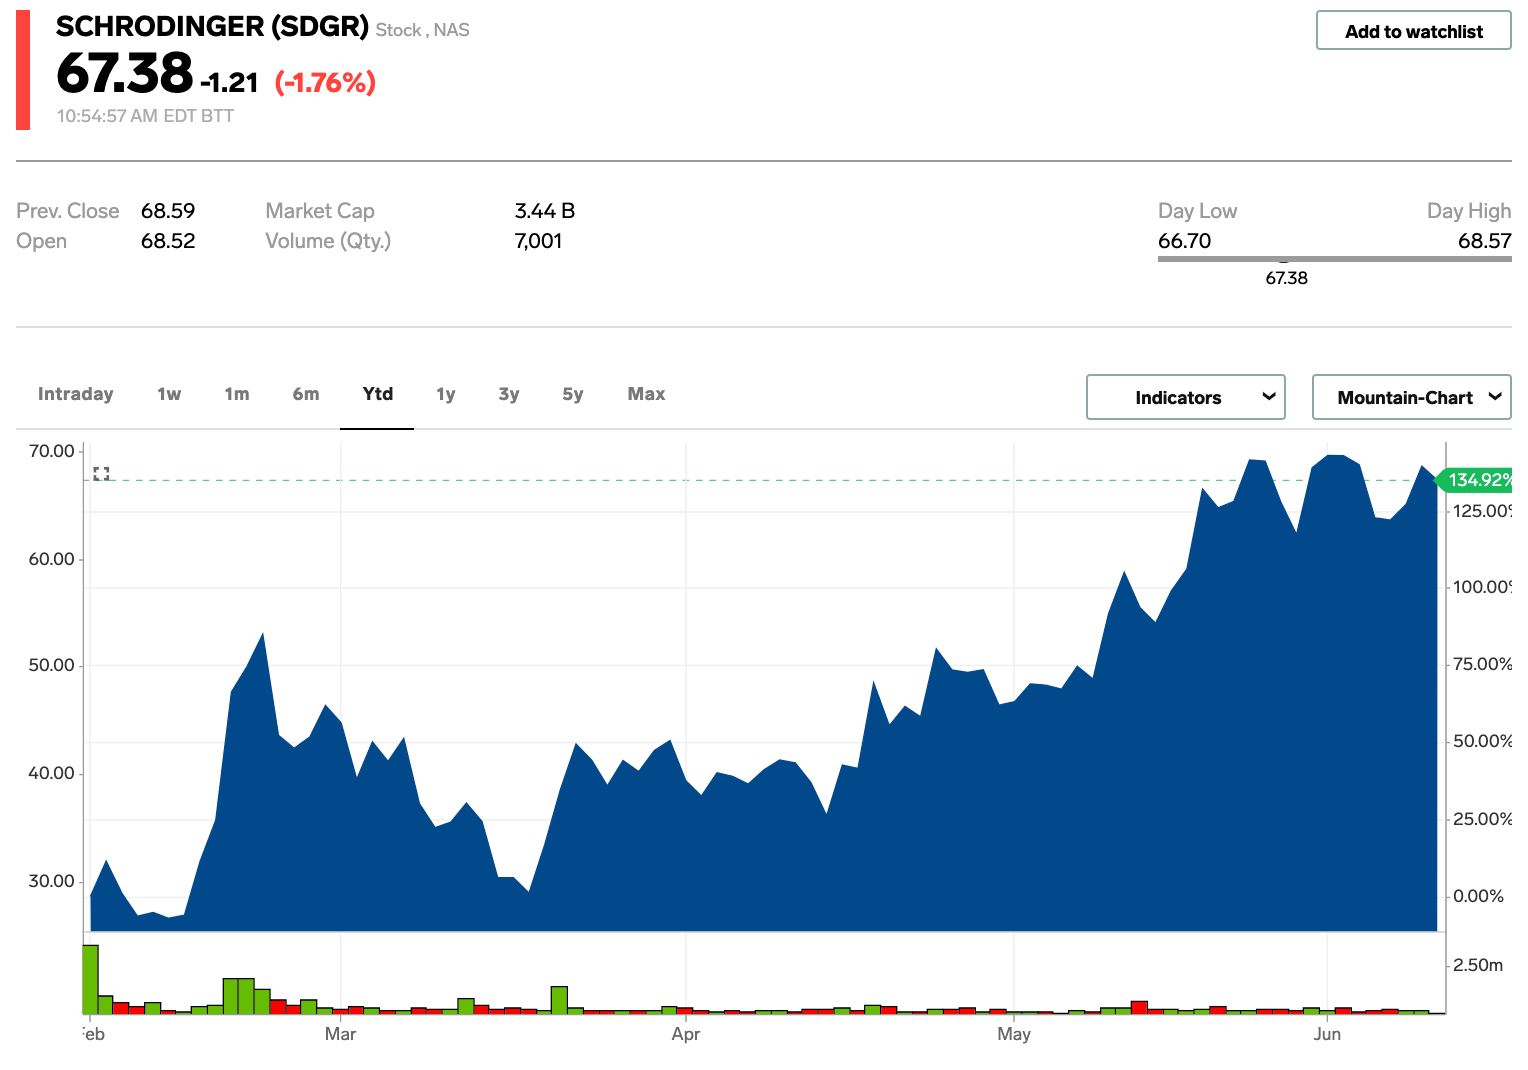The image size is (1528, 1070).
Task: Select the 1w time range tab
Action: [x=169, y=394]
